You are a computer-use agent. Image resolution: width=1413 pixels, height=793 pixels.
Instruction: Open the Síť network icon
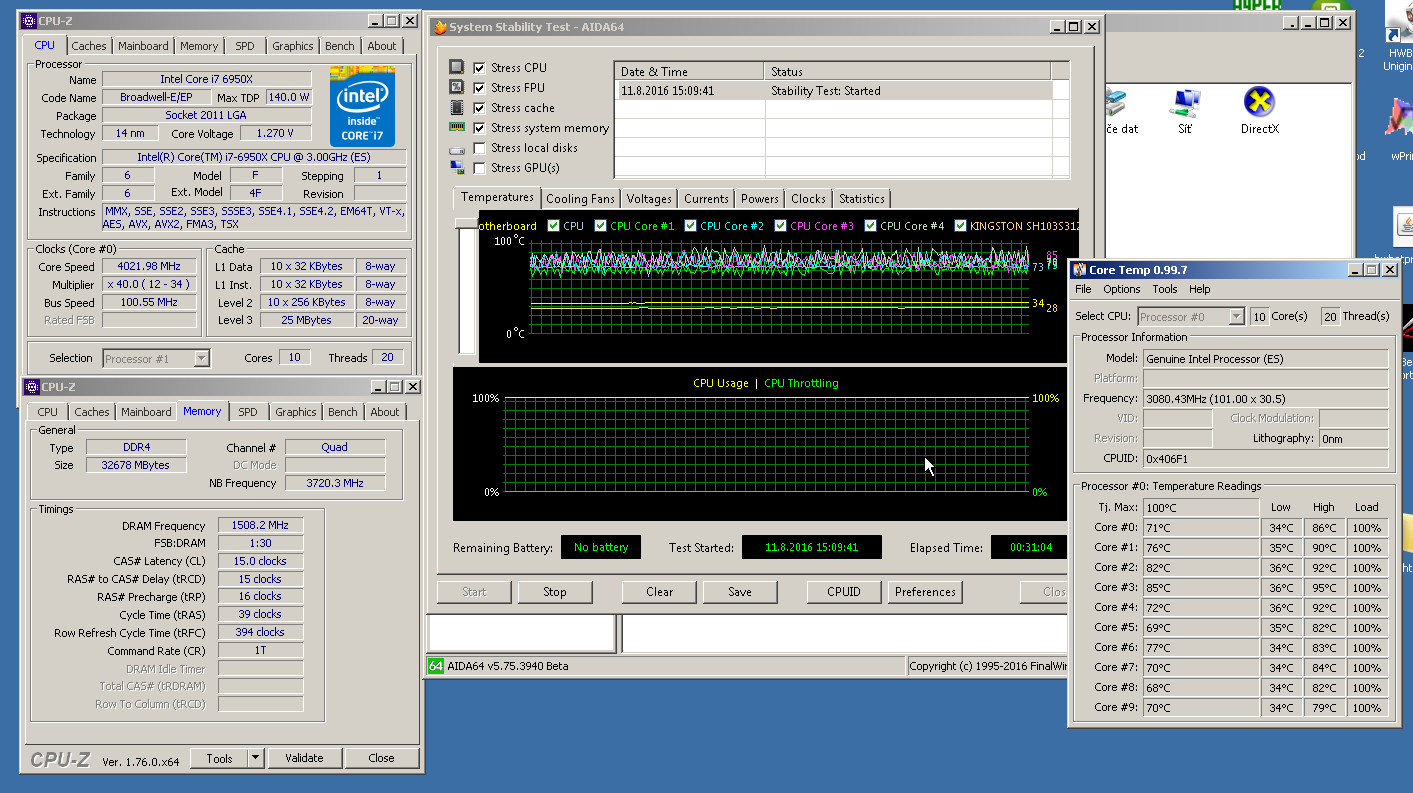point(1186,102)
